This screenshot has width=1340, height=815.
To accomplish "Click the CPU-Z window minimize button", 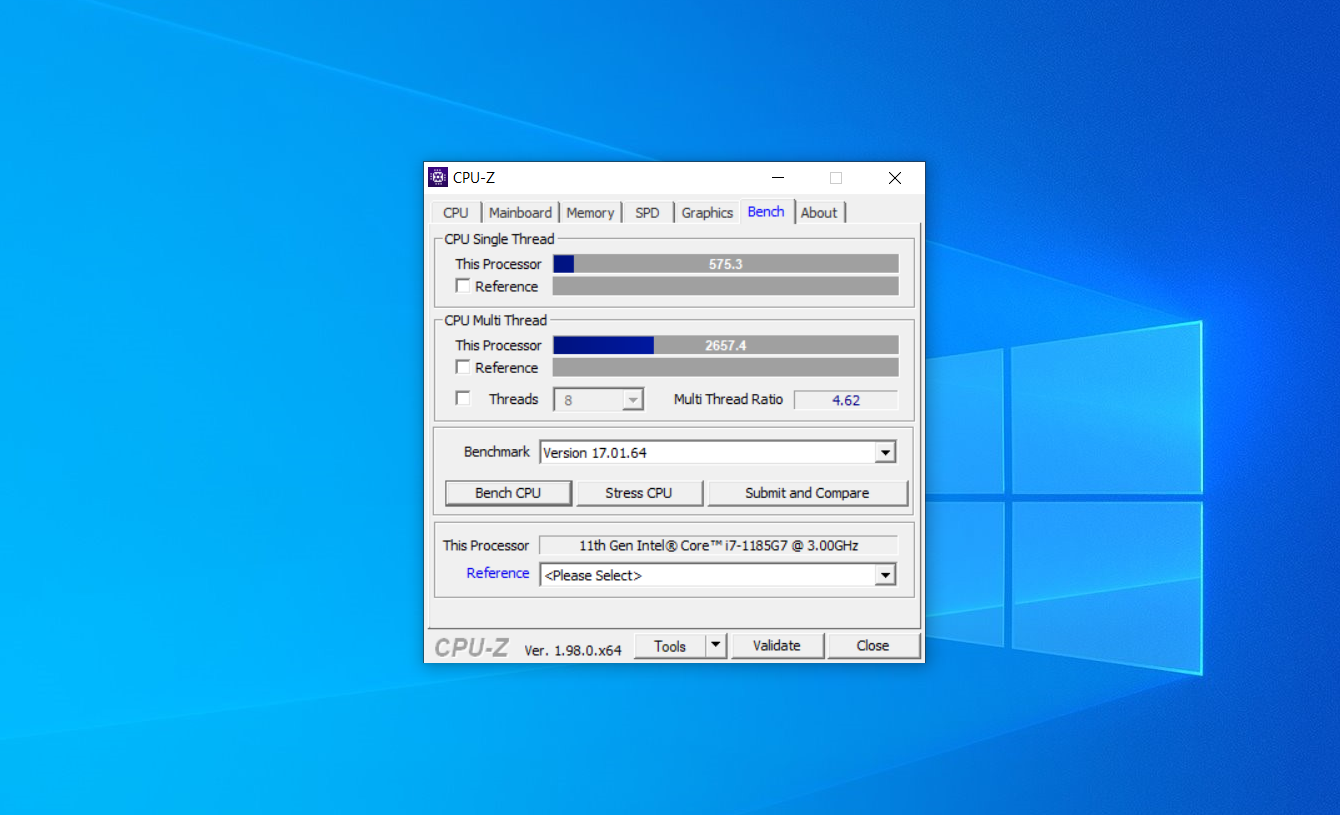I will tap(776, 178).
